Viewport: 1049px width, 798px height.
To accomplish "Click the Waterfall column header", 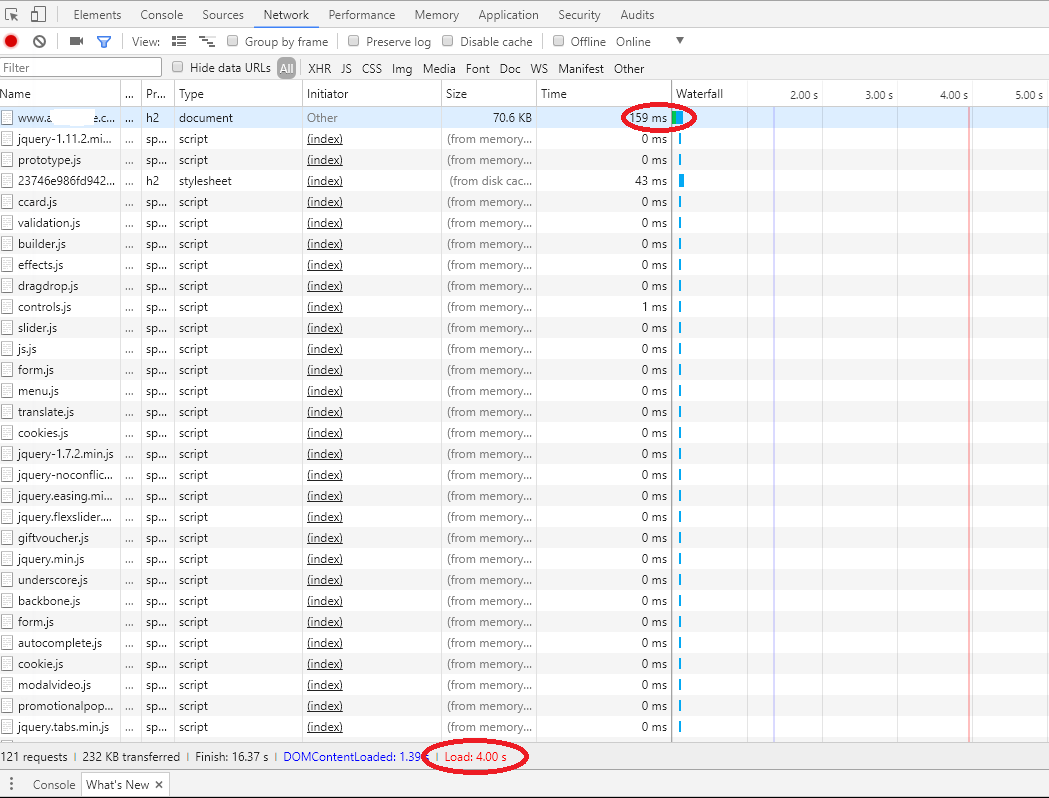I will 699,94.
